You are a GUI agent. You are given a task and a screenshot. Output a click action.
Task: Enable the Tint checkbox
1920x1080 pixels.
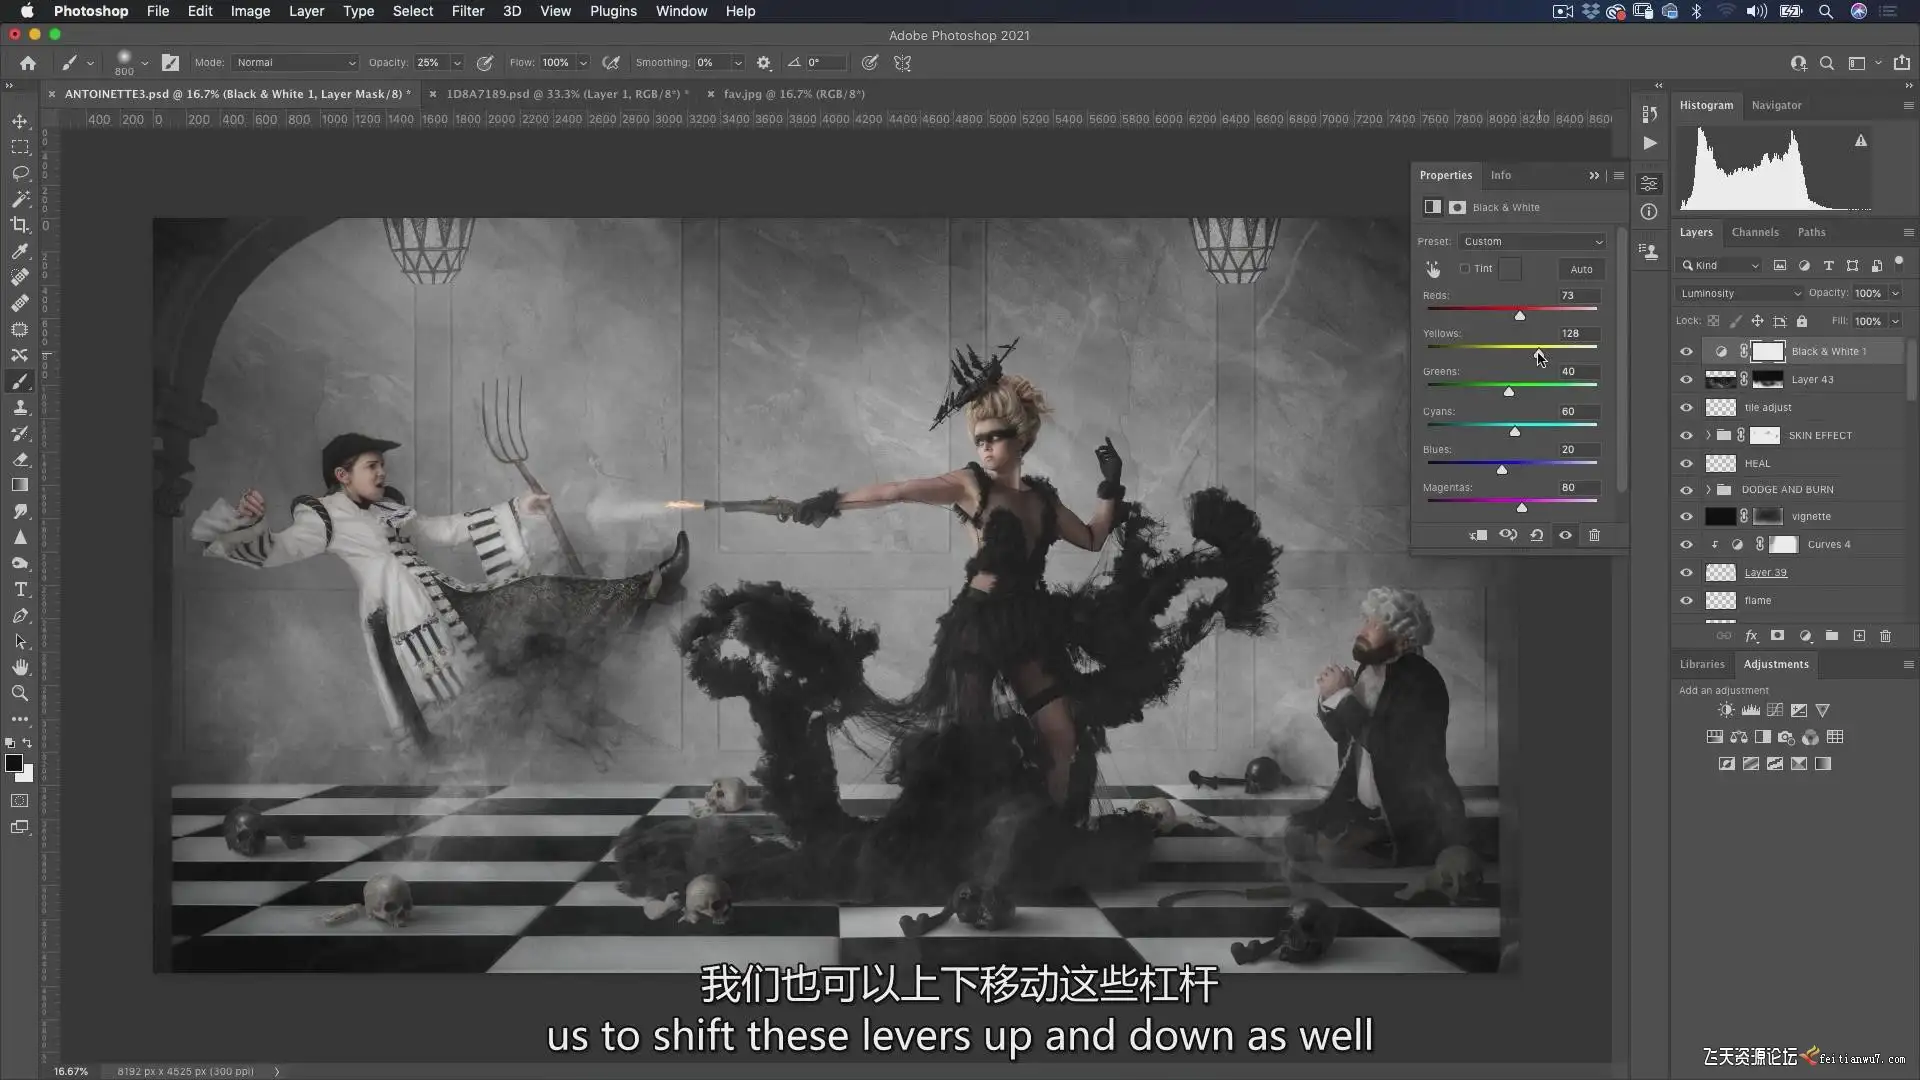[1465, 269]
